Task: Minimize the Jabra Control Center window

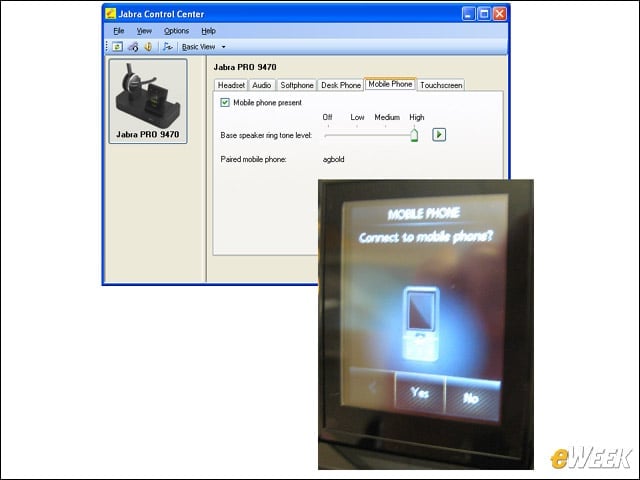Action: (x=469, y=14)
